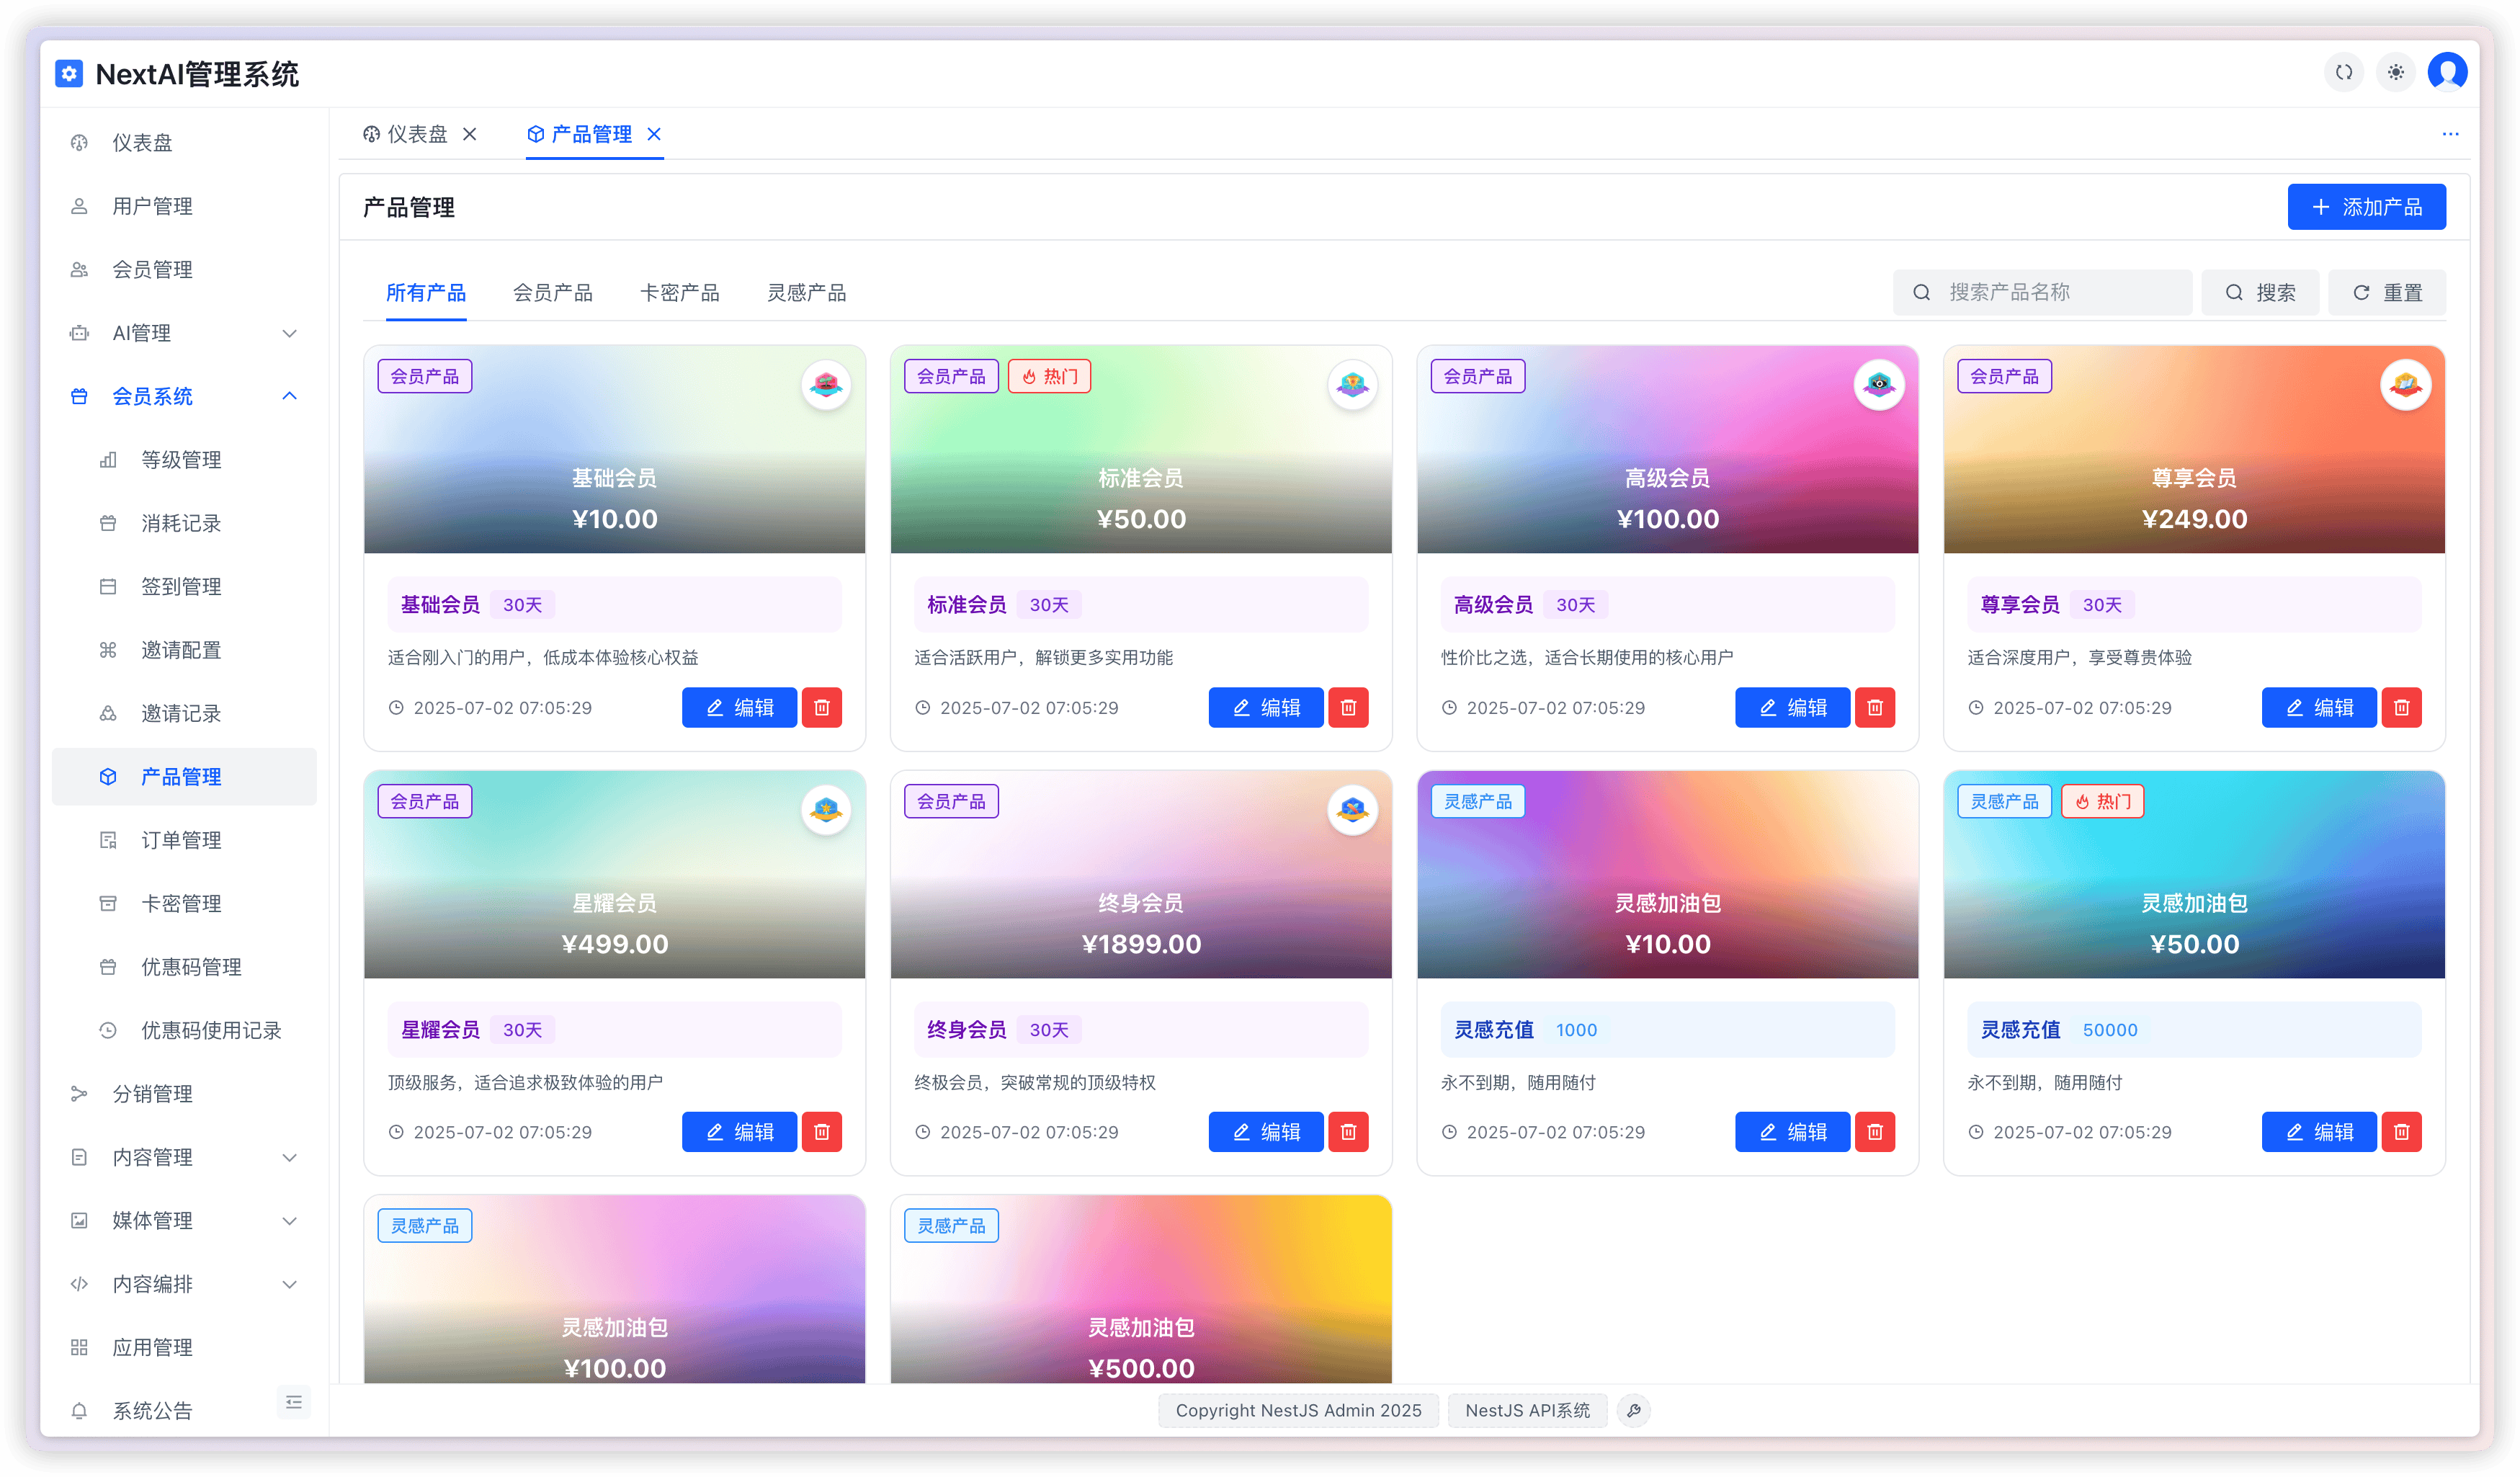Open 仪表盘 in the sidebar

pyautogui.click(x=184, y=143)
